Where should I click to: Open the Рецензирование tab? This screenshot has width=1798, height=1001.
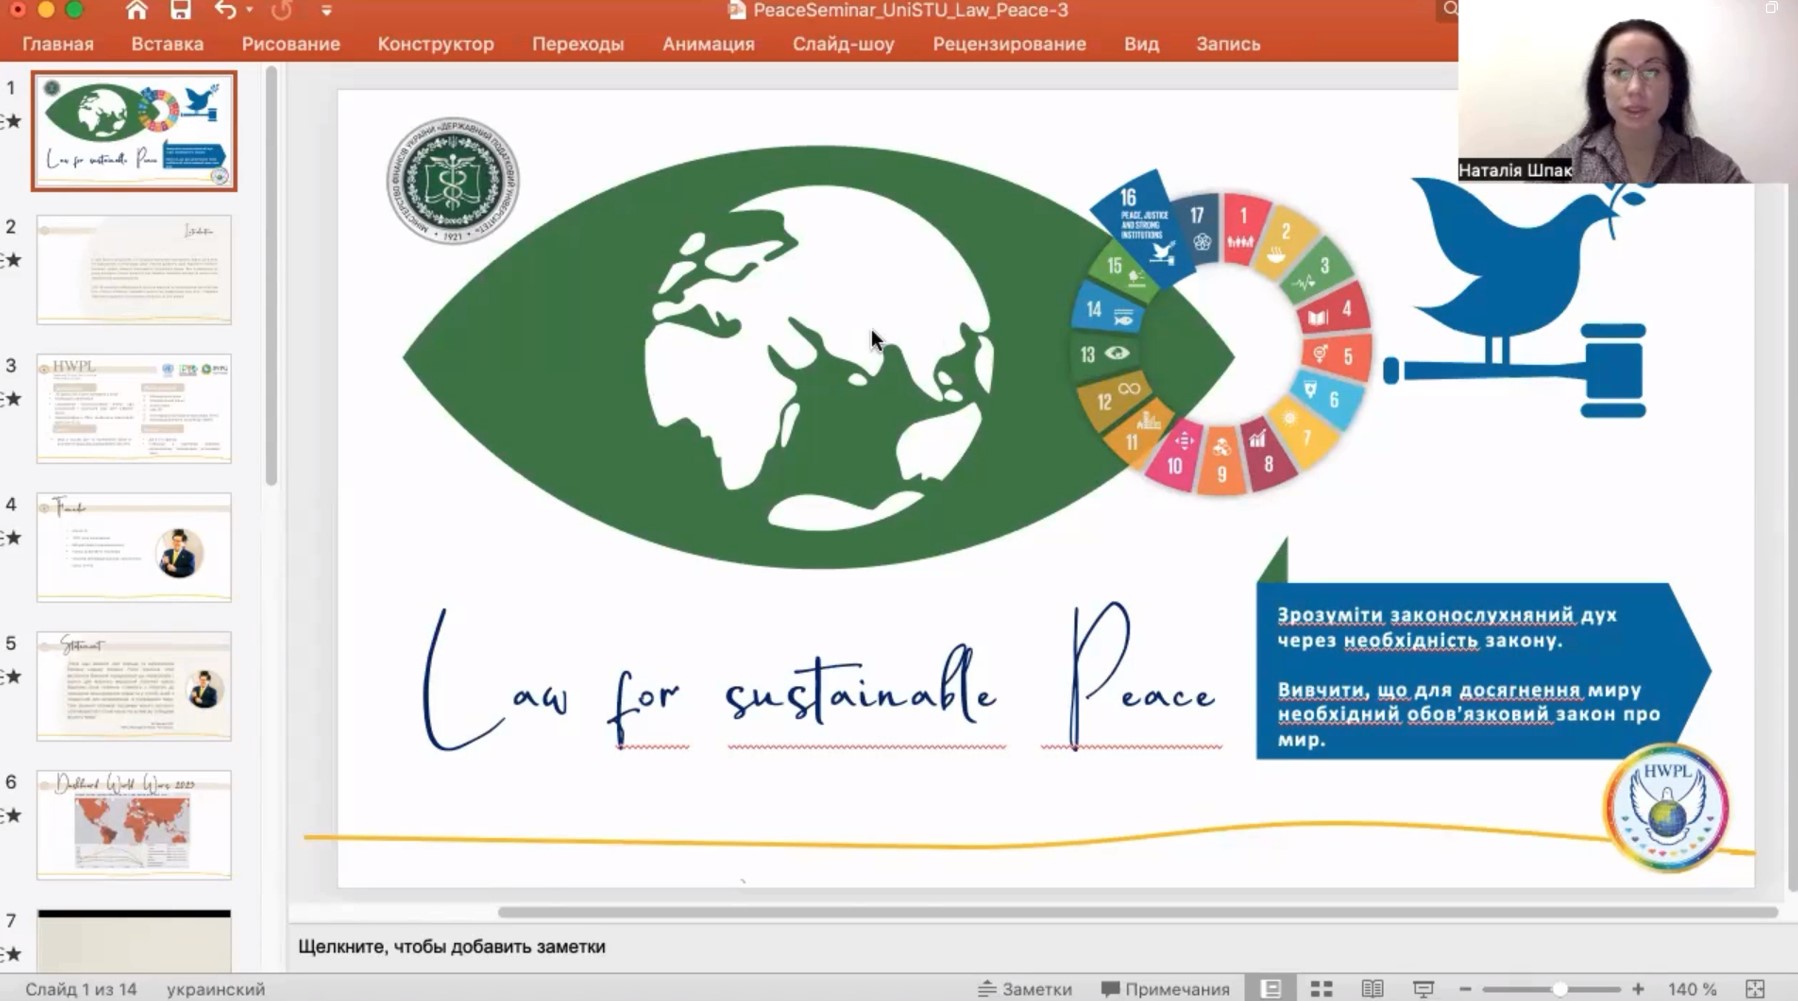1009,44
